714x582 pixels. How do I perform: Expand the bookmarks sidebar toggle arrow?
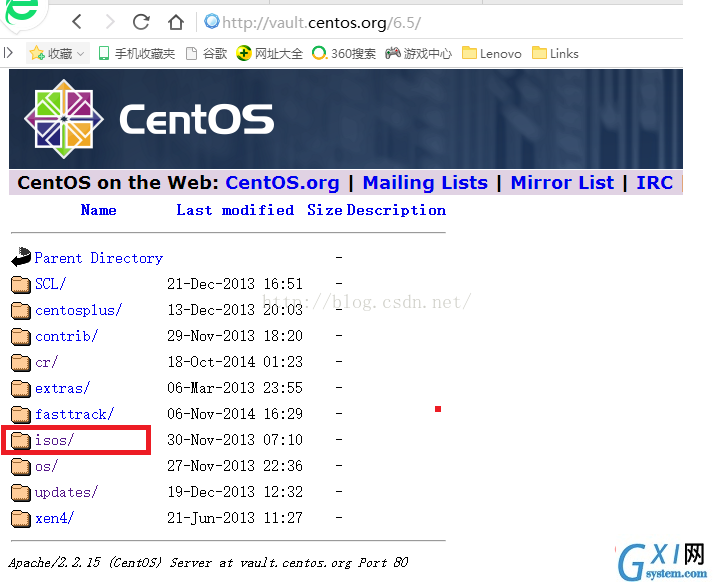[x=8, y=53]
